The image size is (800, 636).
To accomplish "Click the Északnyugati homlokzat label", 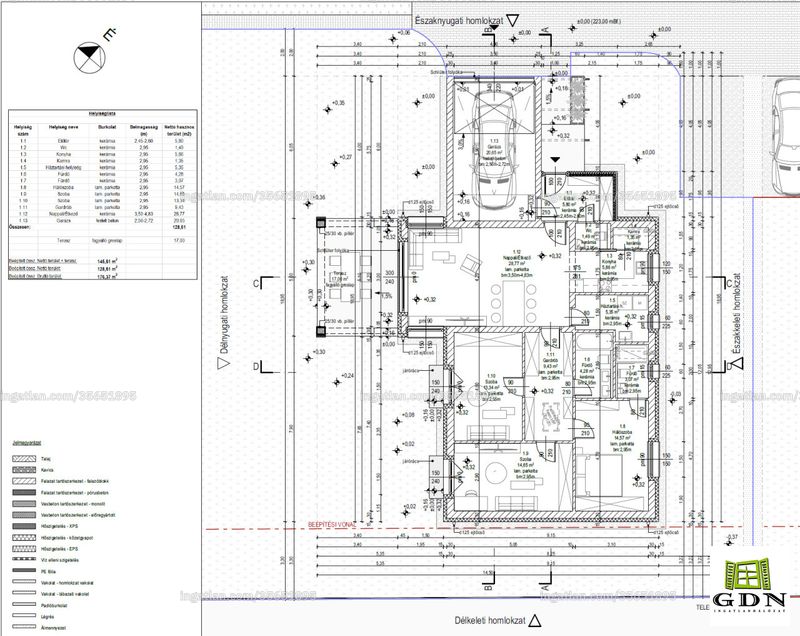I will (459, 21).
